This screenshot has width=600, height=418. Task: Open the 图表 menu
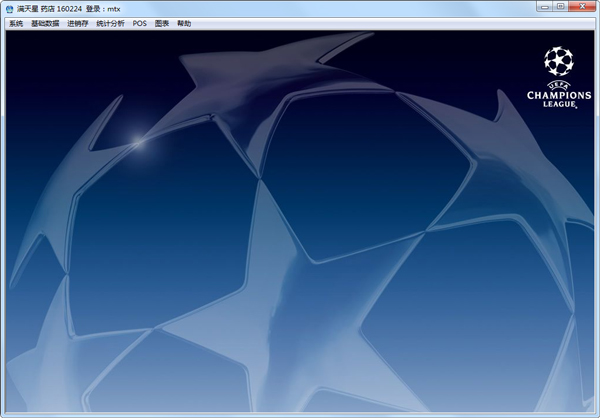click(162, 24)
